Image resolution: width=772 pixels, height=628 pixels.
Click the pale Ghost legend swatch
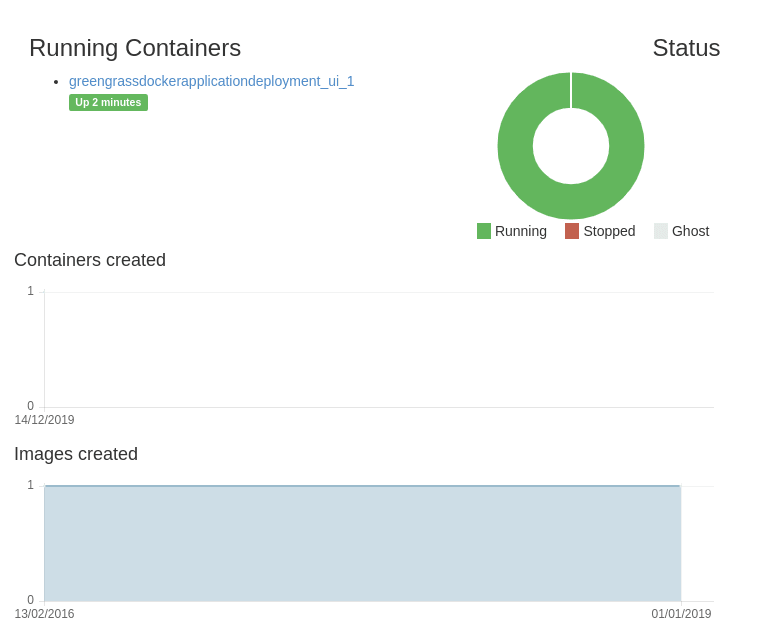[661, 231]
